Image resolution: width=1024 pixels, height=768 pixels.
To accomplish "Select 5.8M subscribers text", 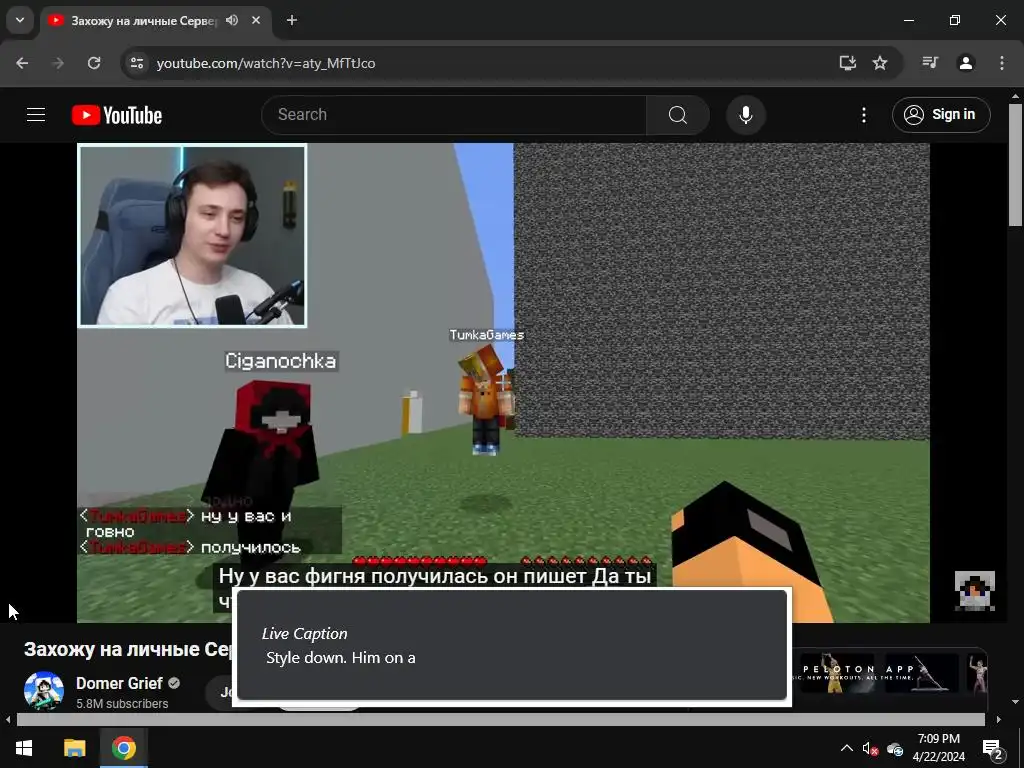I will [122, 704].
